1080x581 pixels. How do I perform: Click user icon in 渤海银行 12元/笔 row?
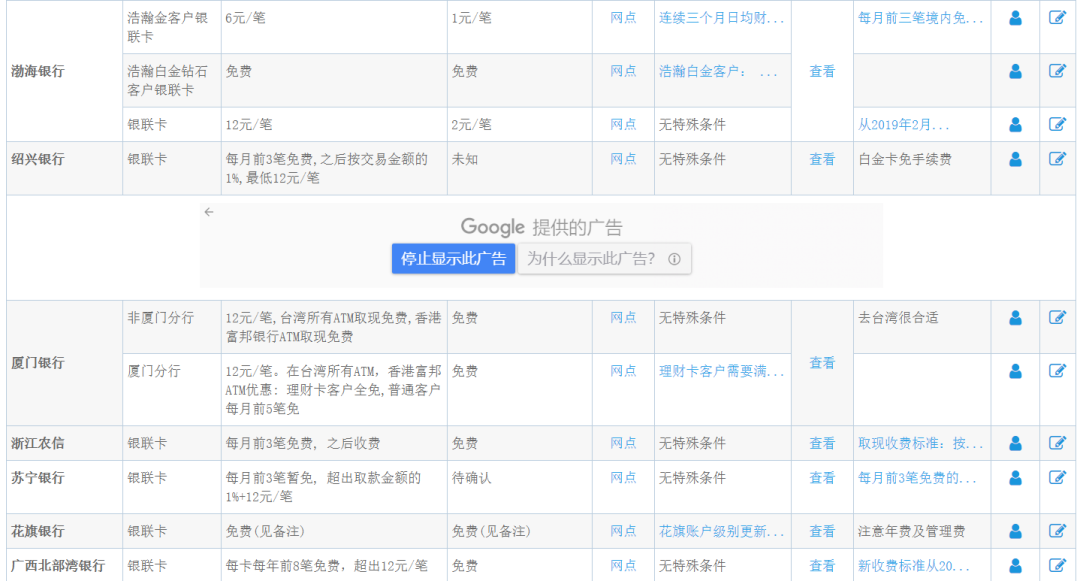tap(1015, 125)
